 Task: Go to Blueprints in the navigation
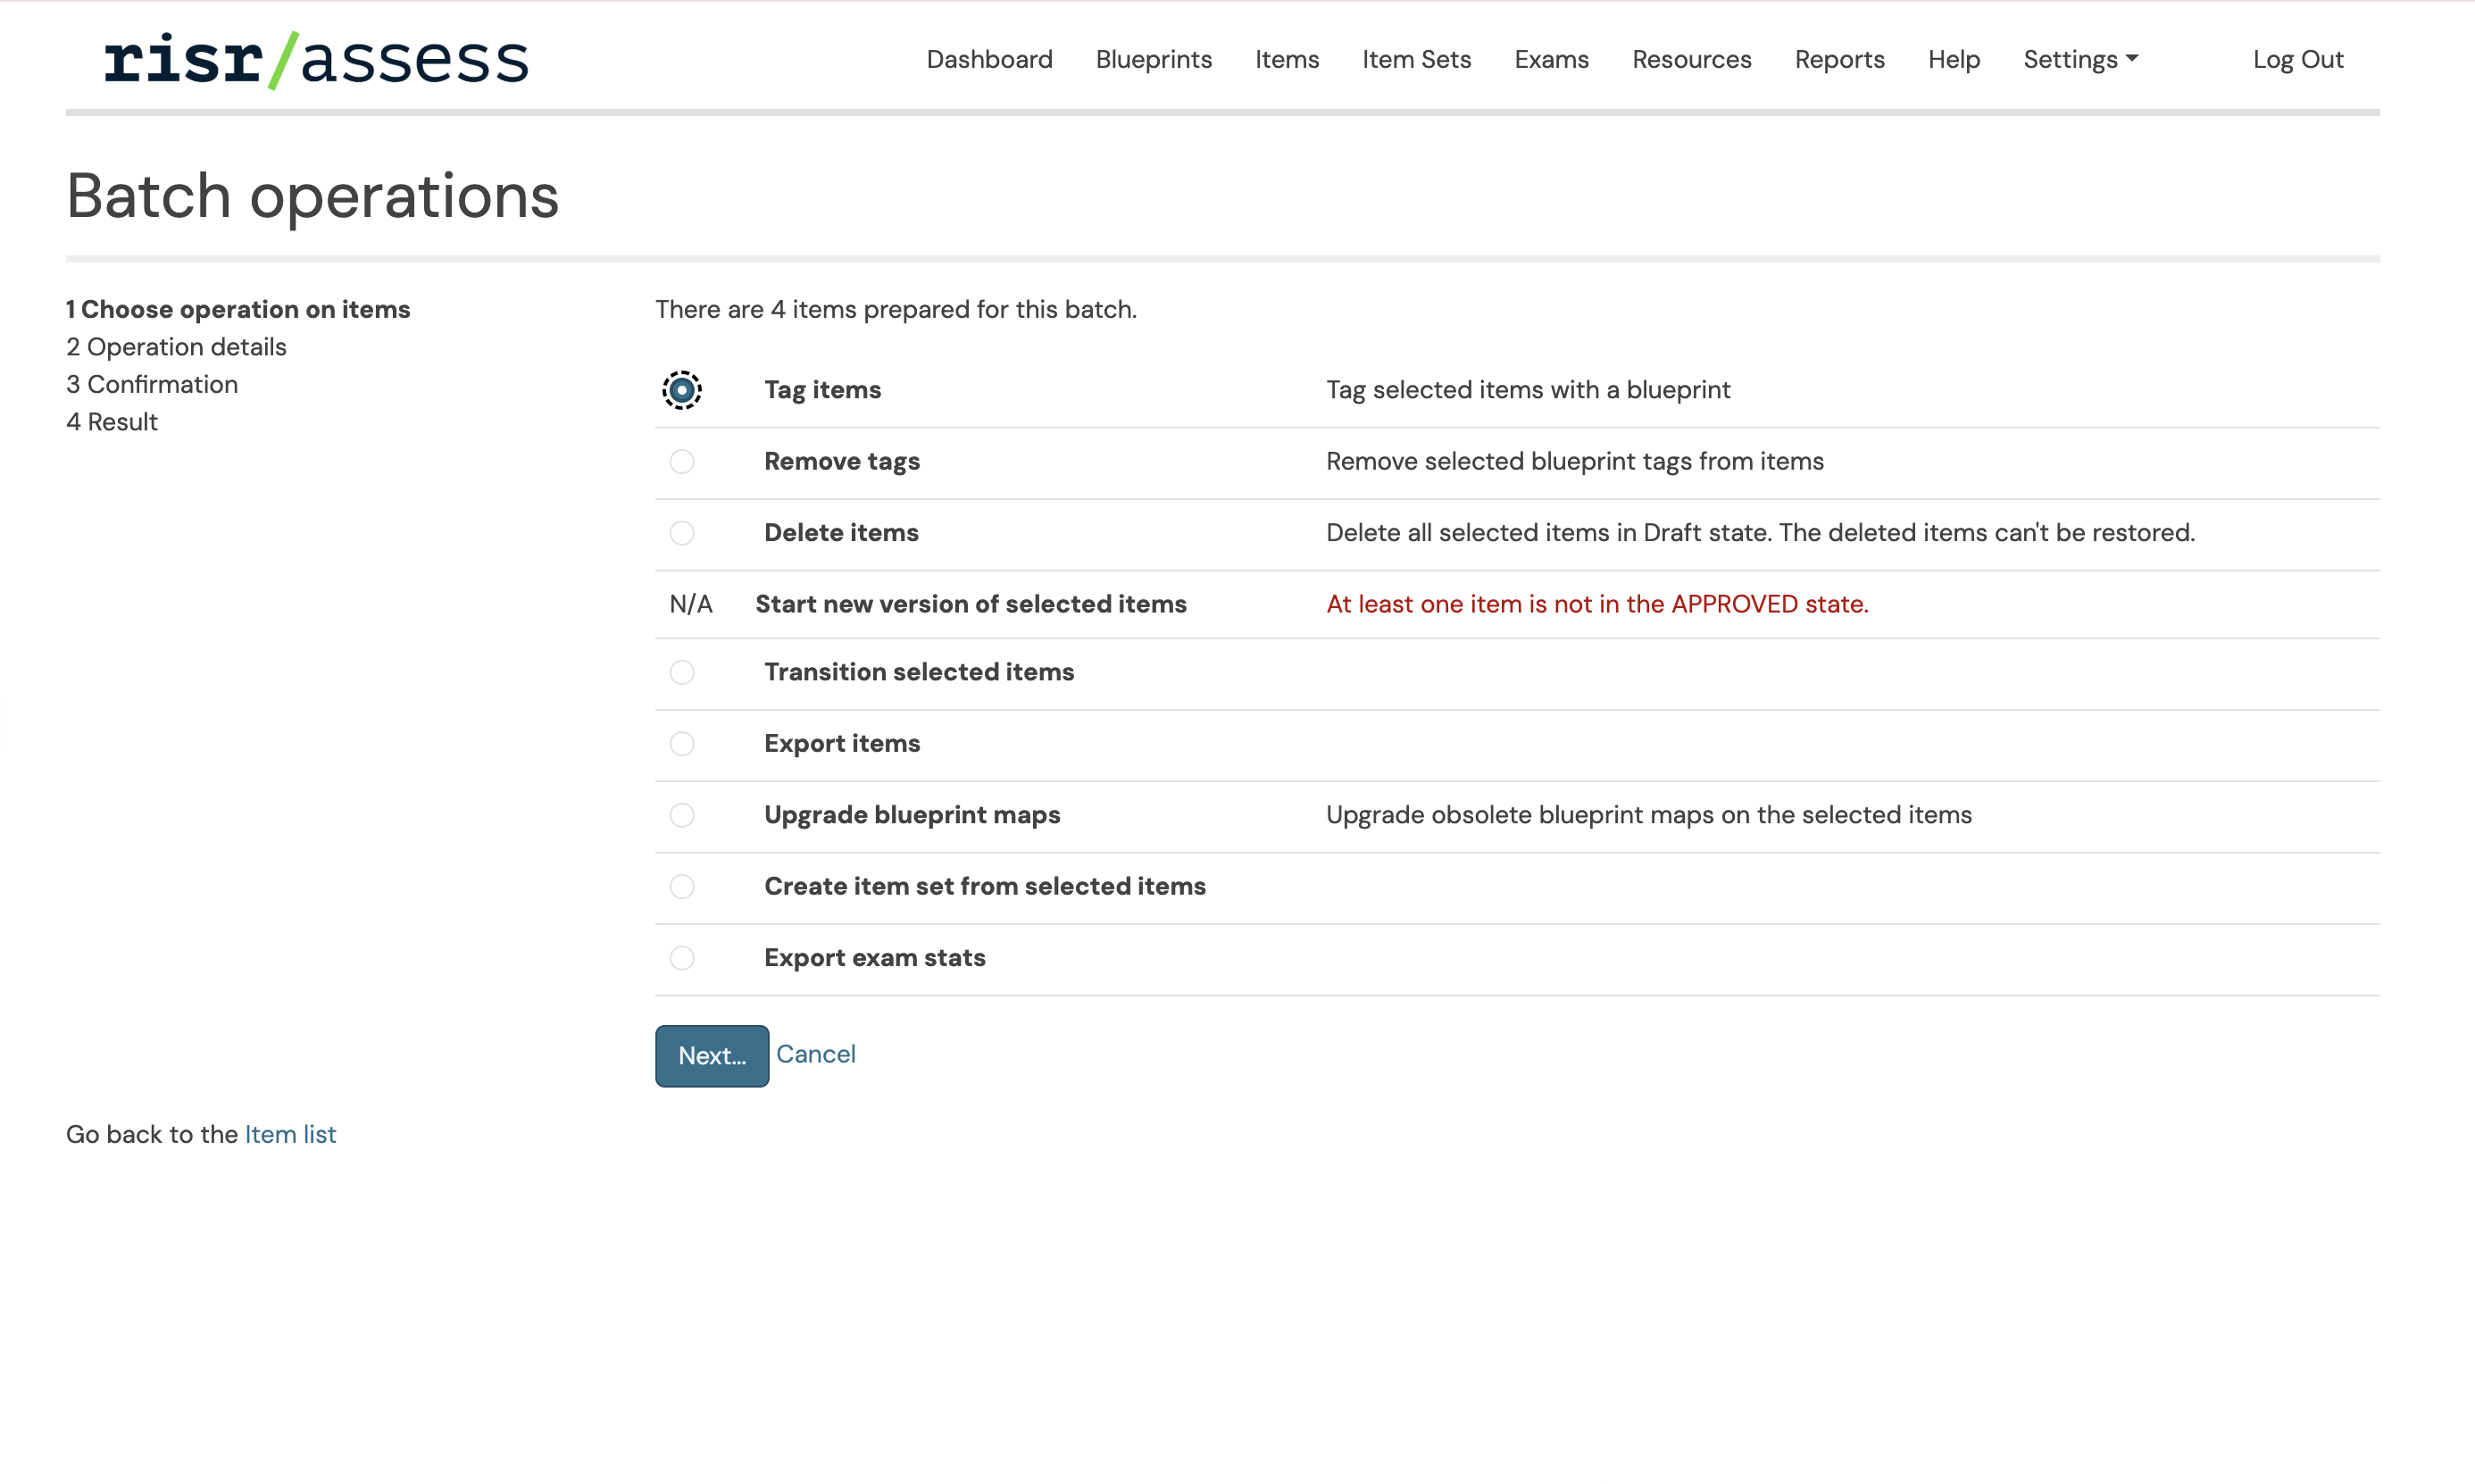[x=1153, y=60]
